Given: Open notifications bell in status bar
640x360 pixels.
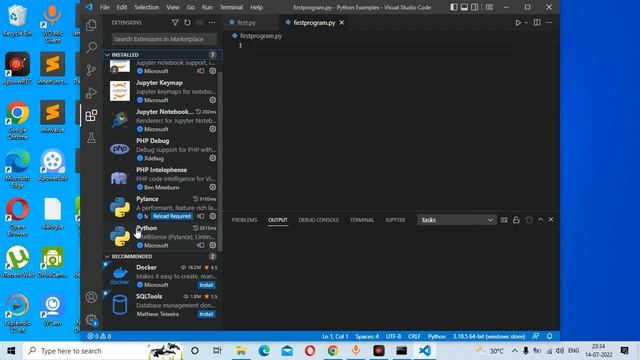Looking at the screenshot, I should point(549,336).
